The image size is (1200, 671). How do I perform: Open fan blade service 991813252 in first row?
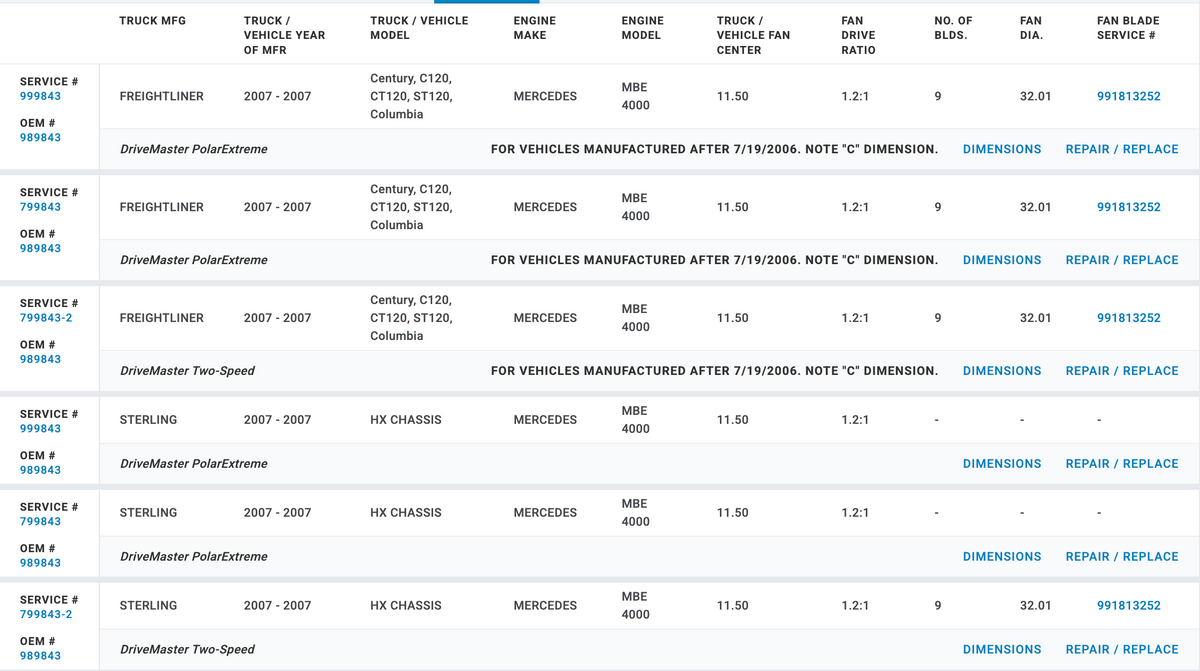pyautogui.click(x=1129, y=97)
